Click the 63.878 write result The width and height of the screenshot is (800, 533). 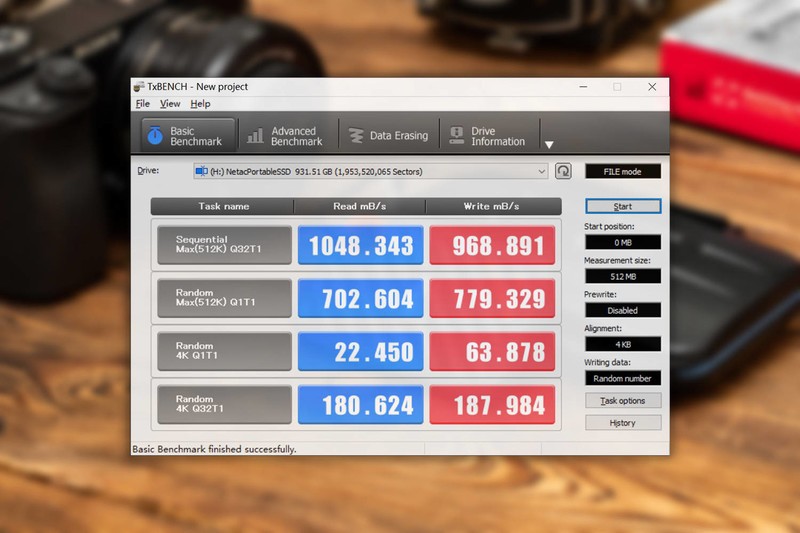pyautogui.click(x=492, y=351)
